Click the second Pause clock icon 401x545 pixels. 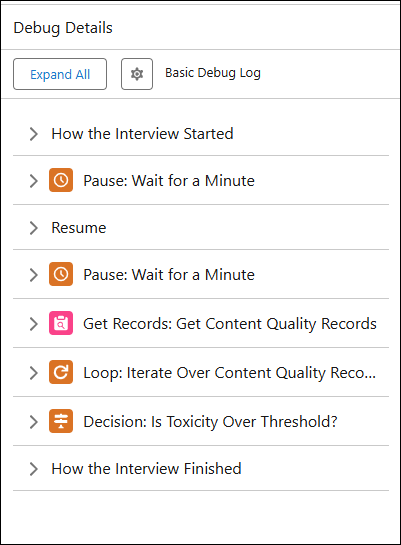coord(61,274)
